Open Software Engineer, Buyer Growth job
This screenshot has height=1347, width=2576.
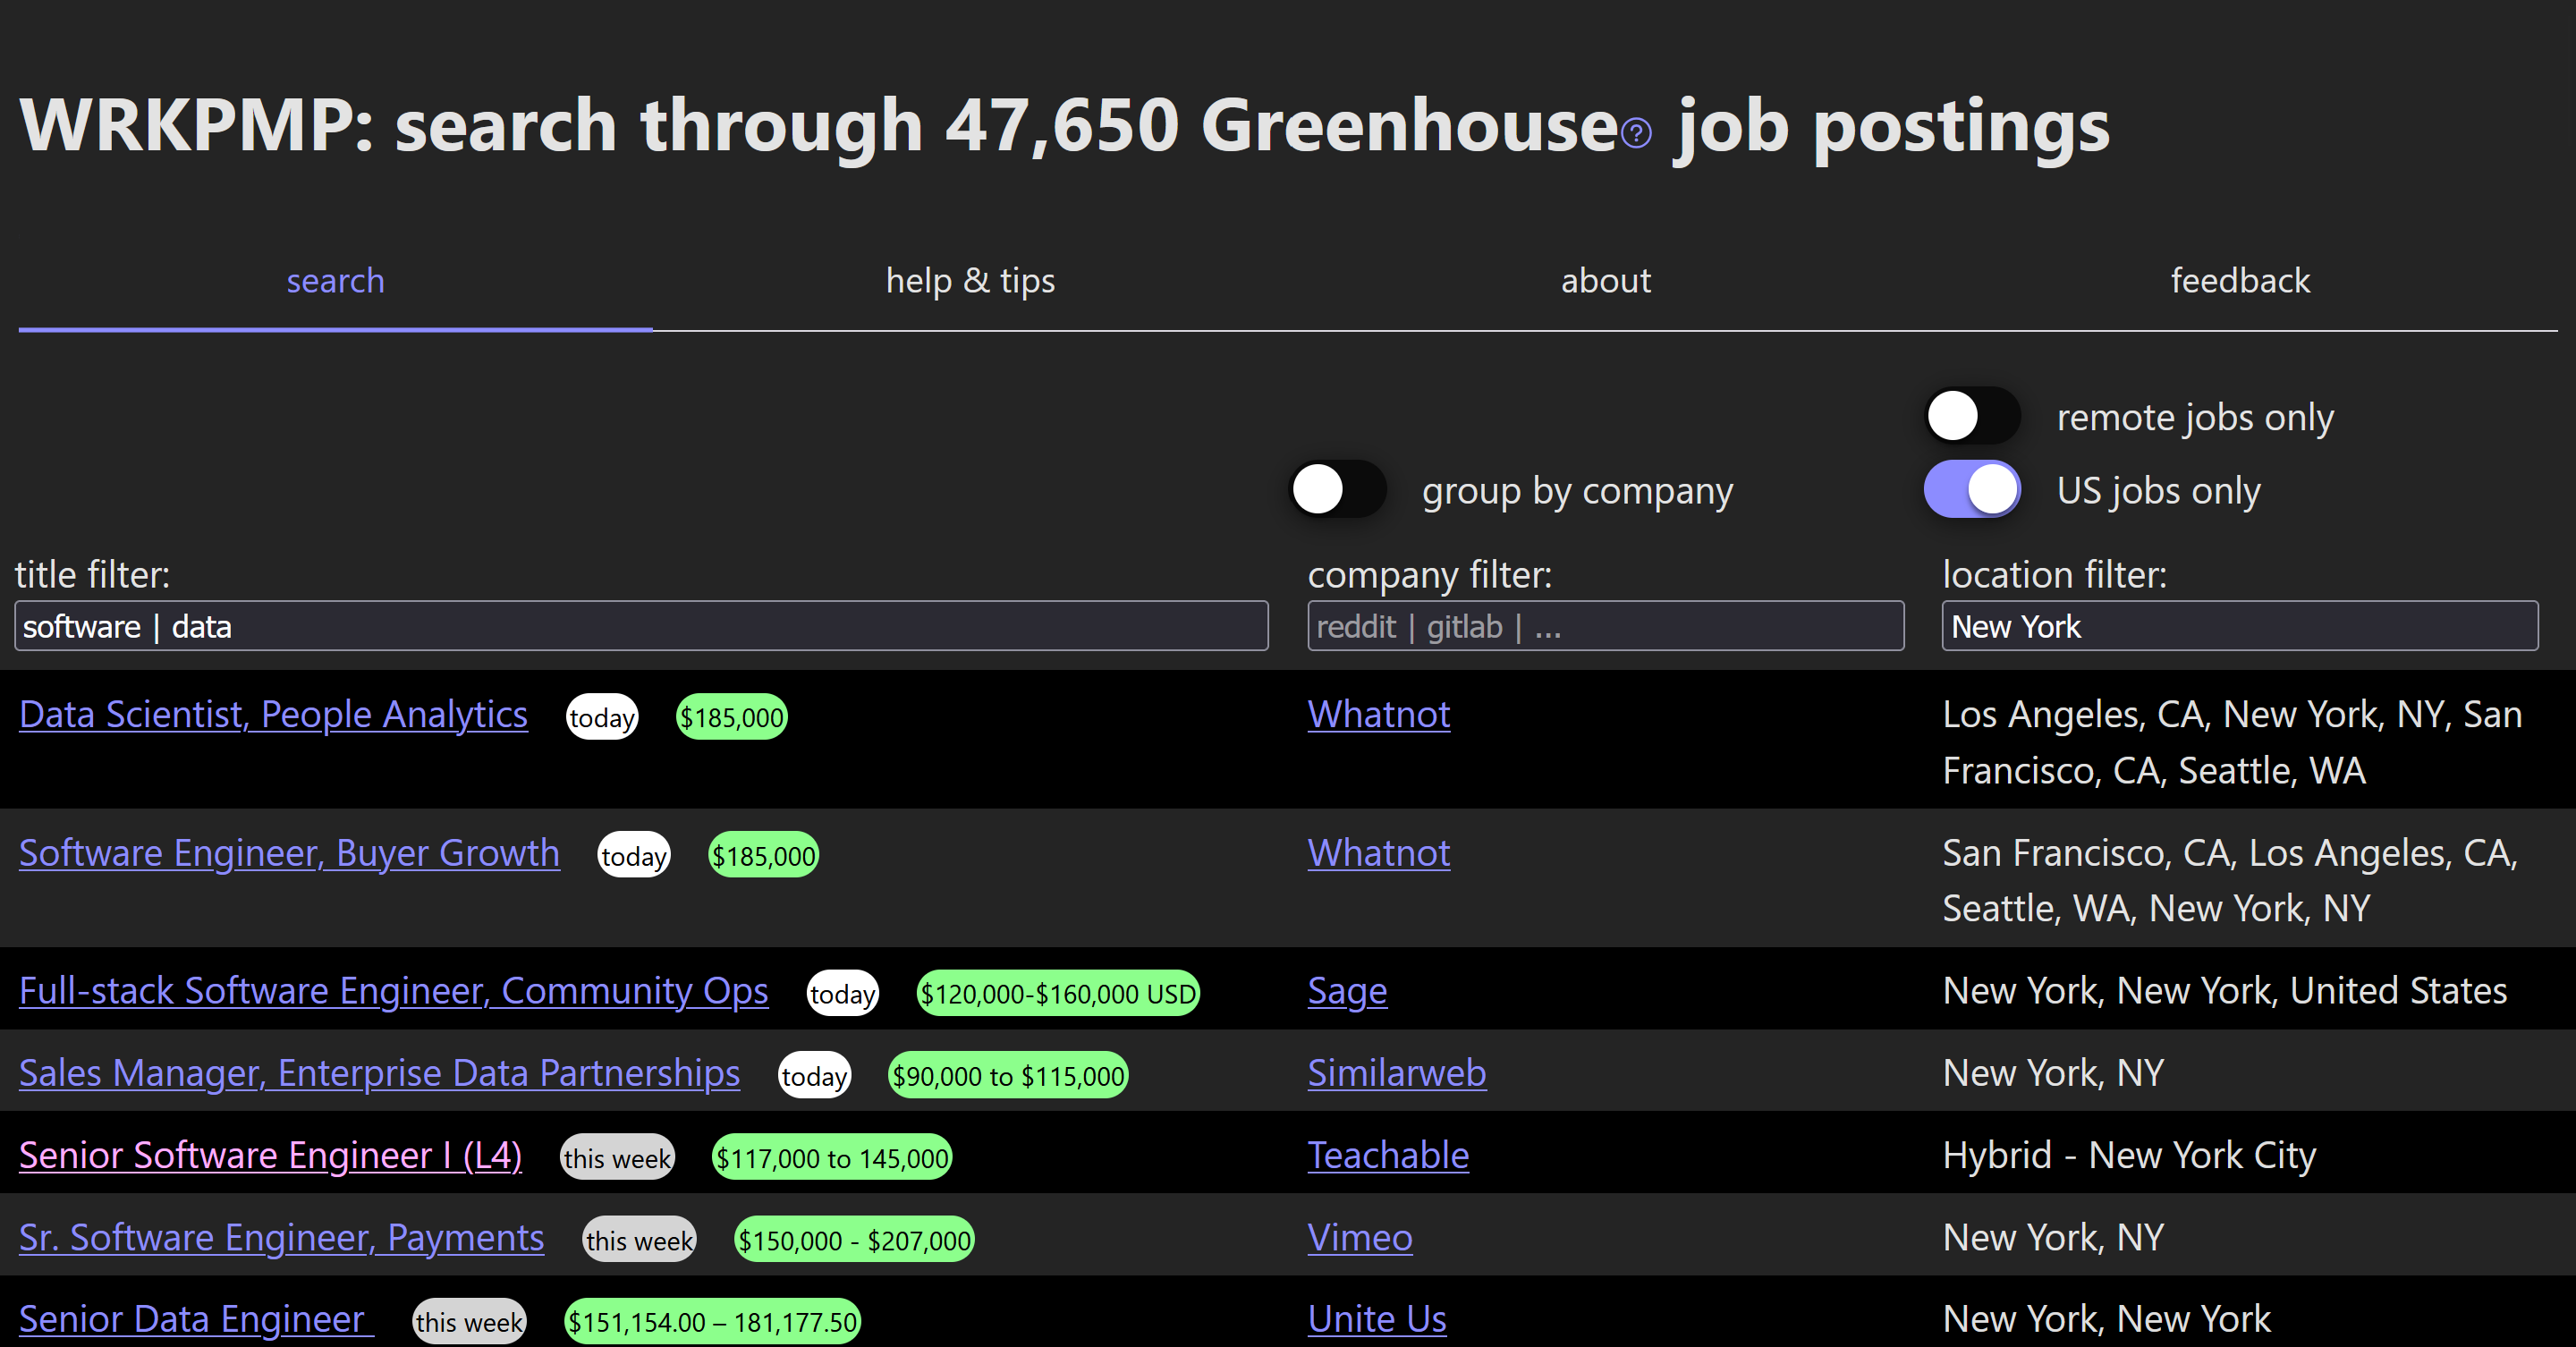coord(289,854)
